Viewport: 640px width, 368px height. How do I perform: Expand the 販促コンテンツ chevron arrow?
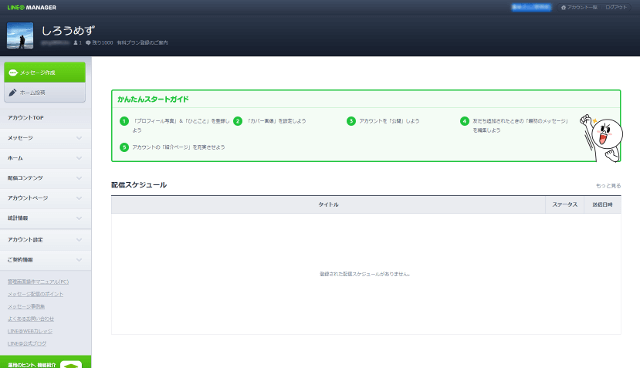pyautogui.click(x=79, y=178)
